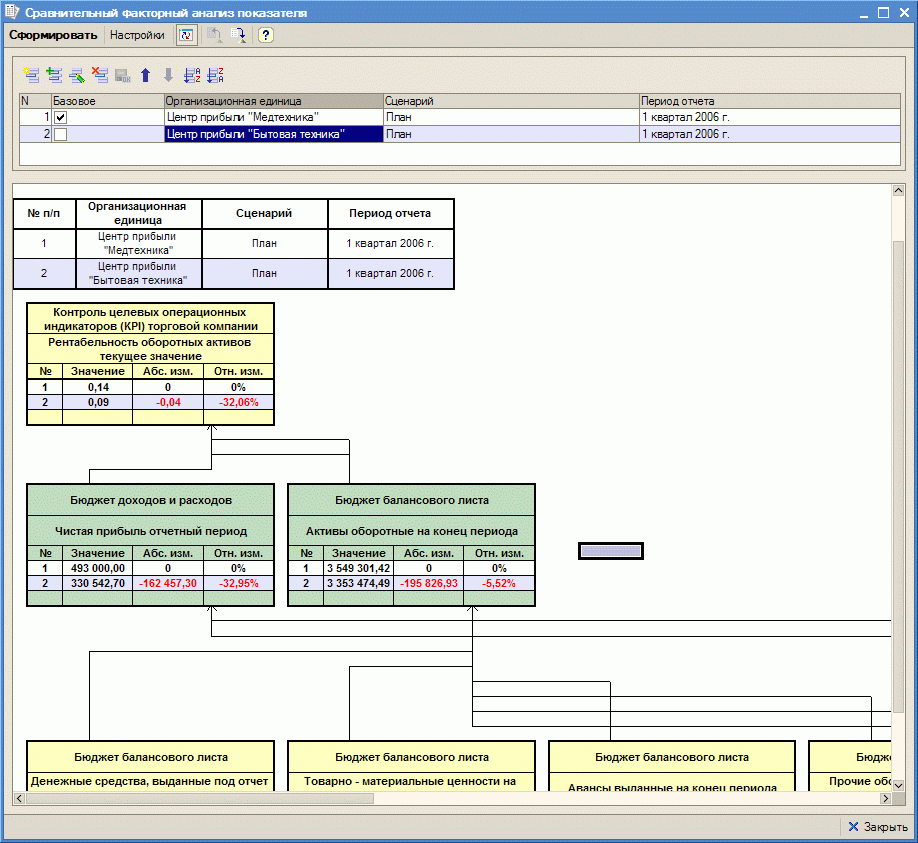
Task: Click the Период отчета column header in grid
Action: coord(770,101)
